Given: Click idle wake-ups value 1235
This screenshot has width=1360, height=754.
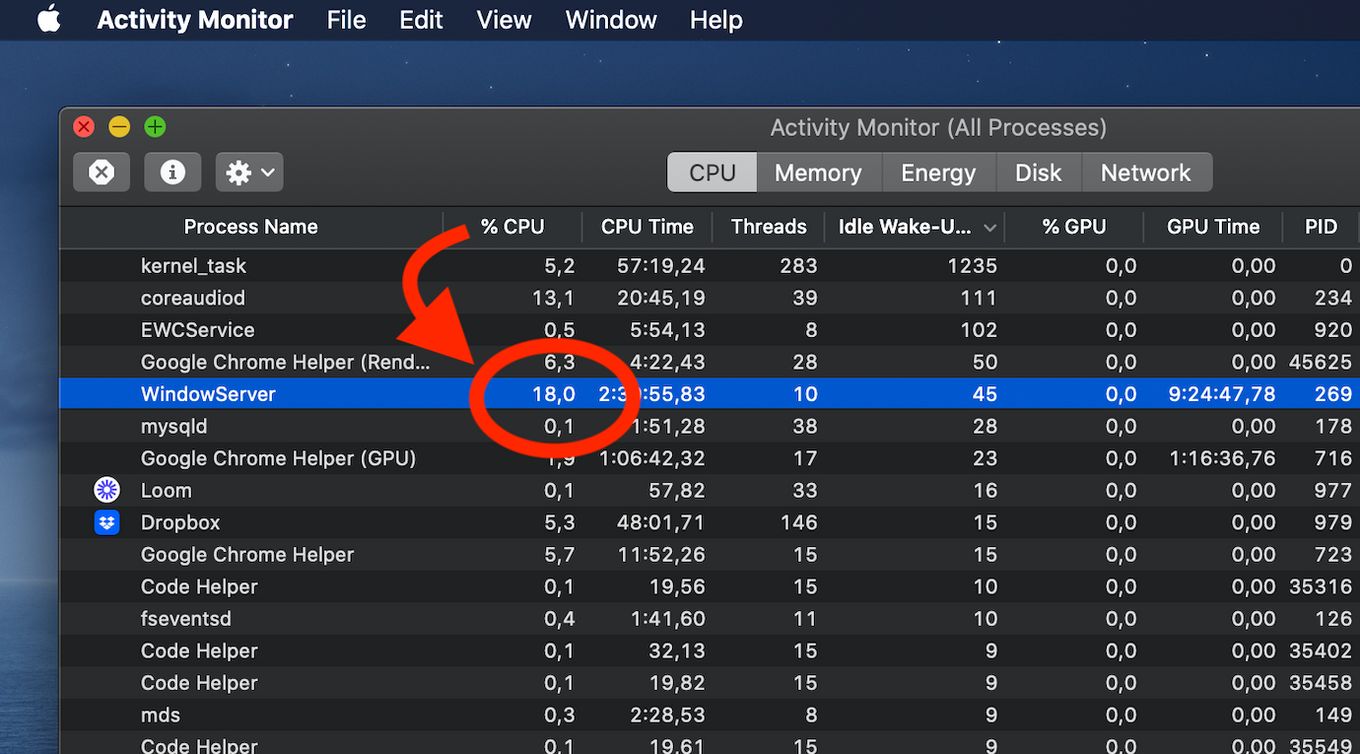Looking at the screenshot, I should (973, 266).
